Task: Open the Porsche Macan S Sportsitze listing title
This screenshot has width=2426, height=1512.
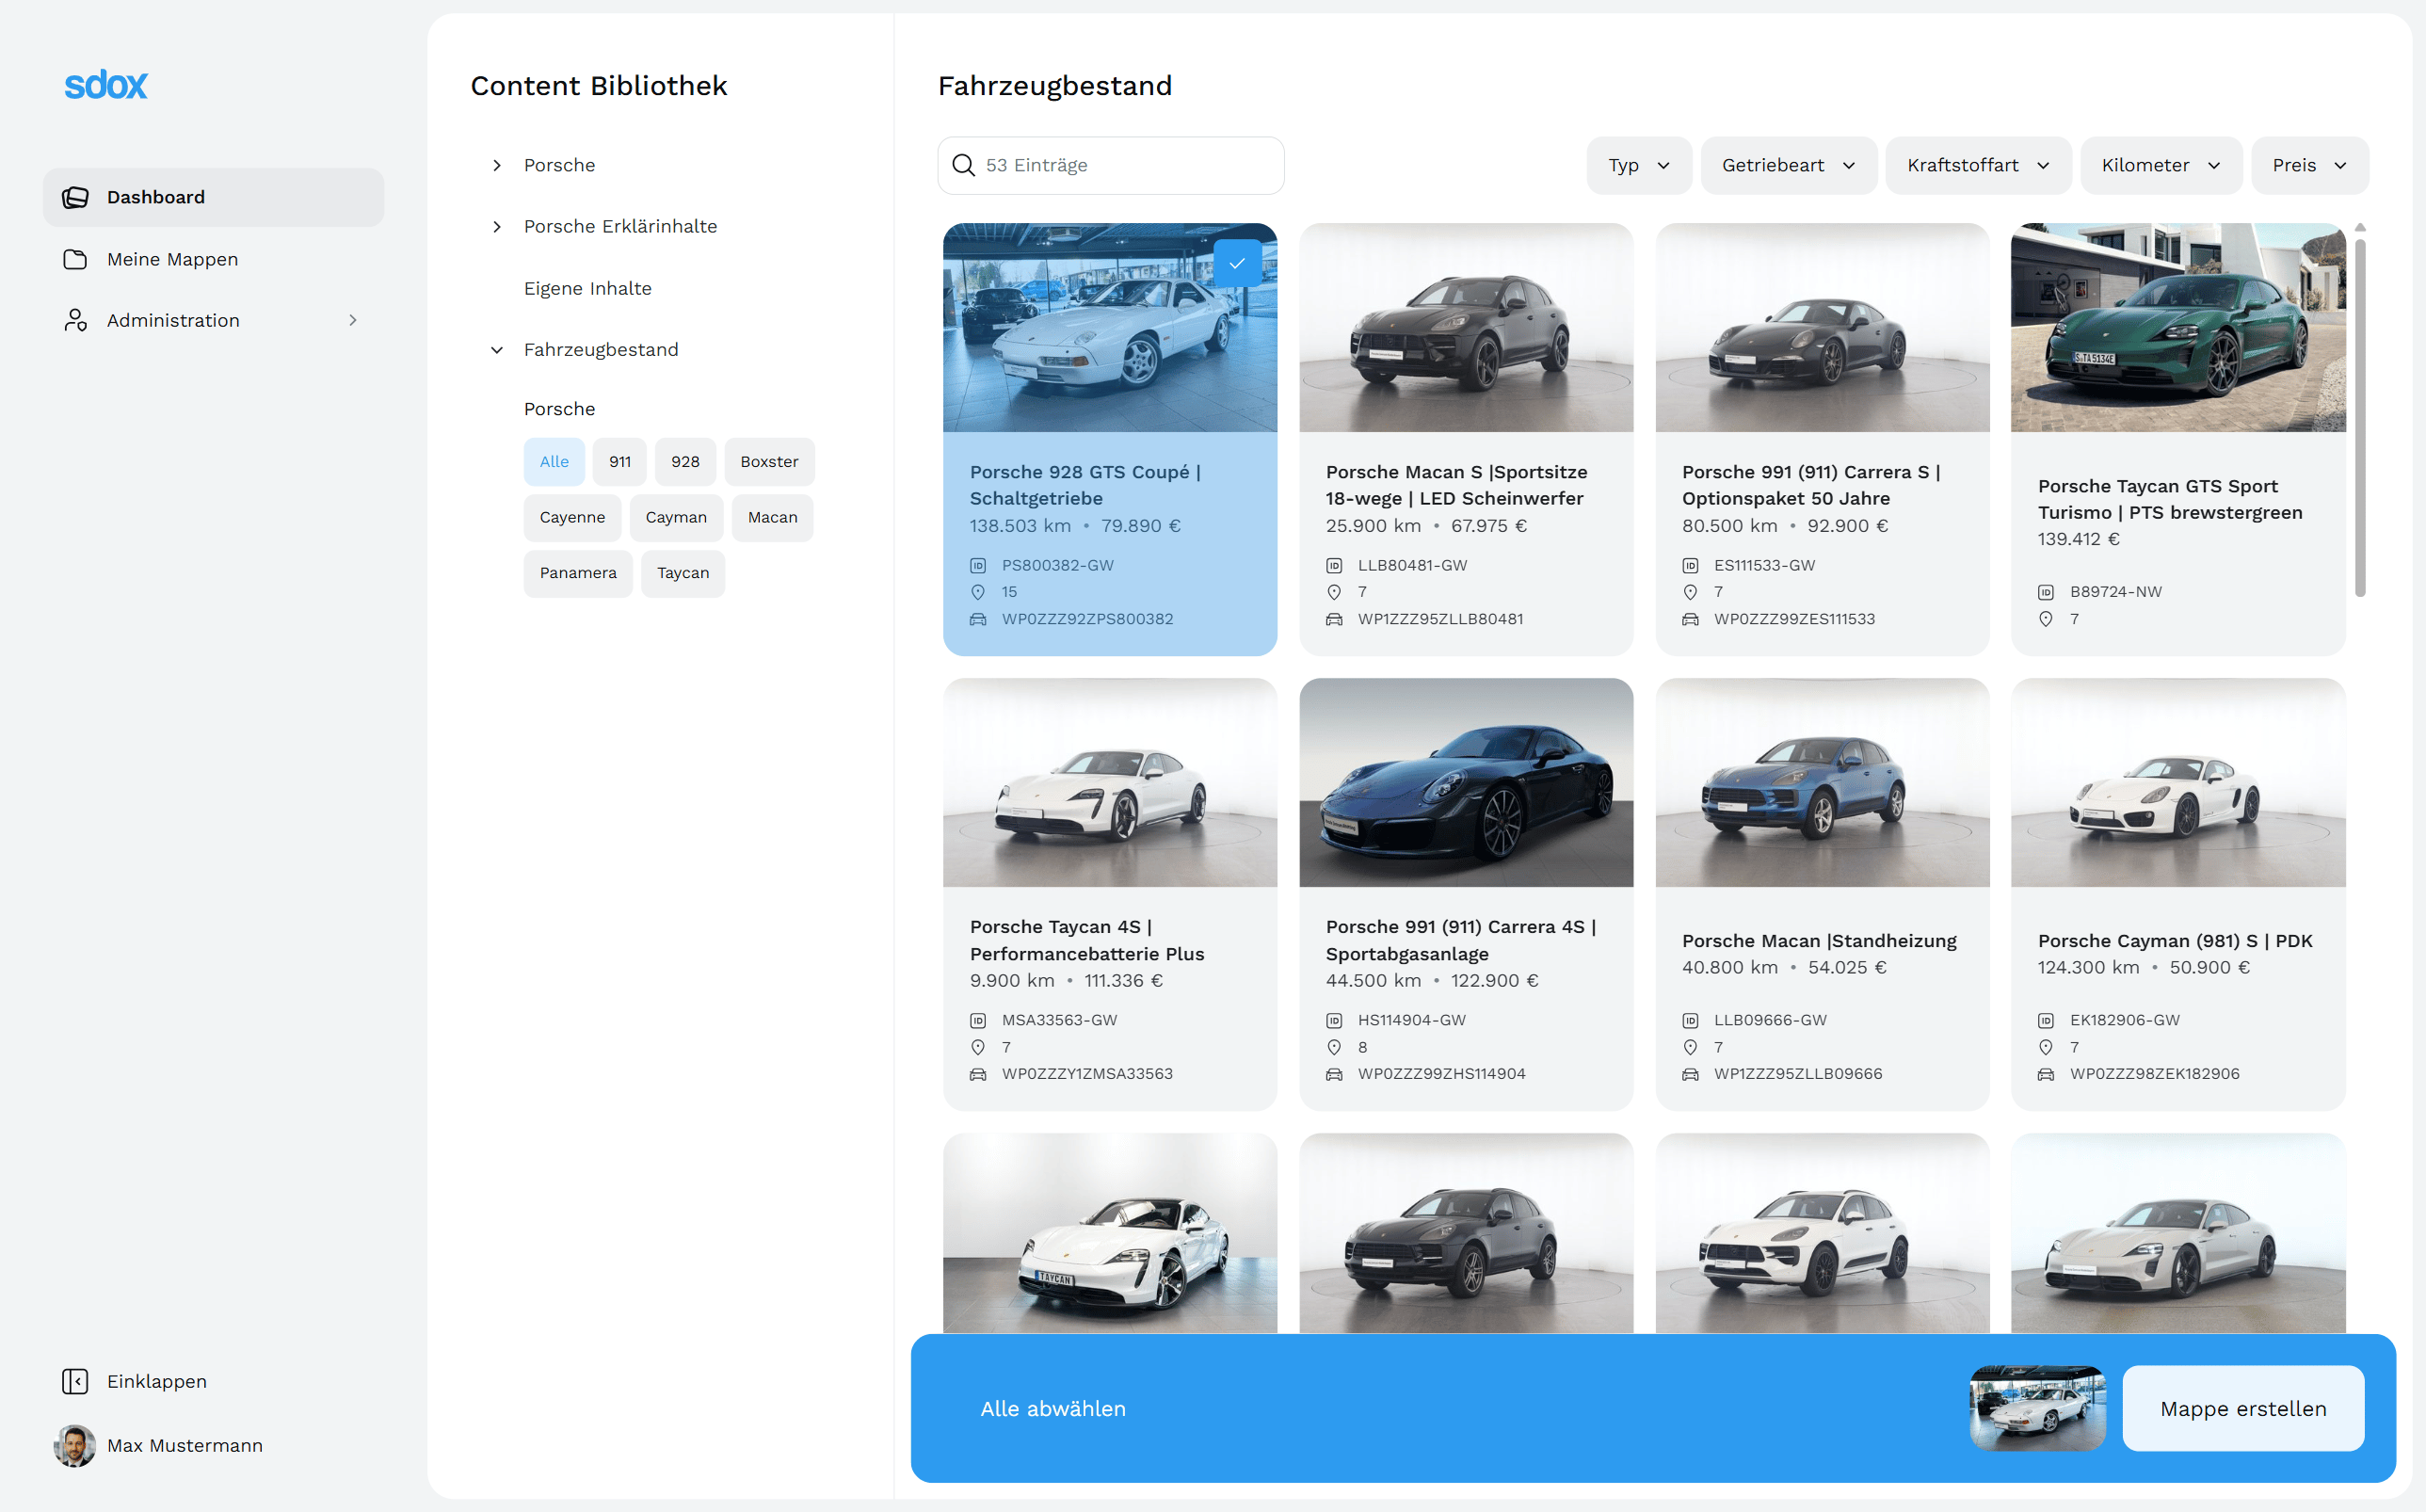Action: pyautogui.click(x=1456, y=485)
